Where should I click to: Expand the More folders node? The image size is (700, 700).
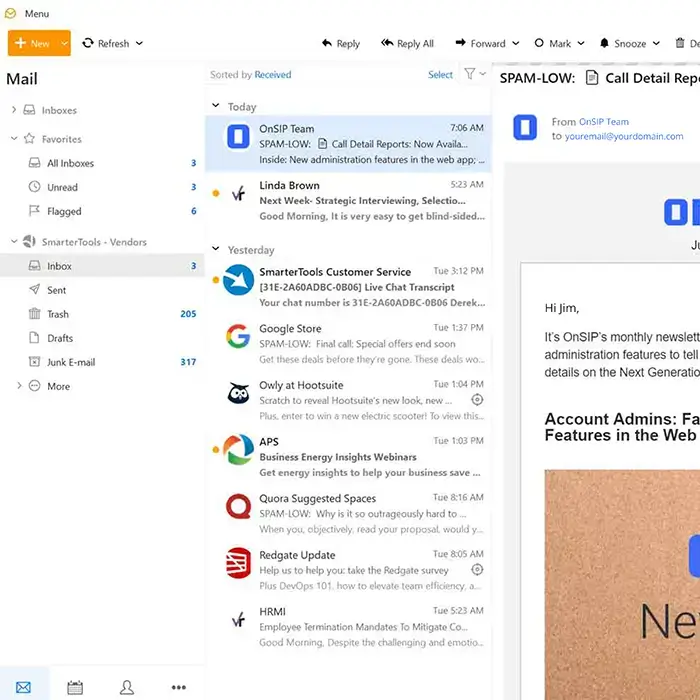tap(19, 386)
